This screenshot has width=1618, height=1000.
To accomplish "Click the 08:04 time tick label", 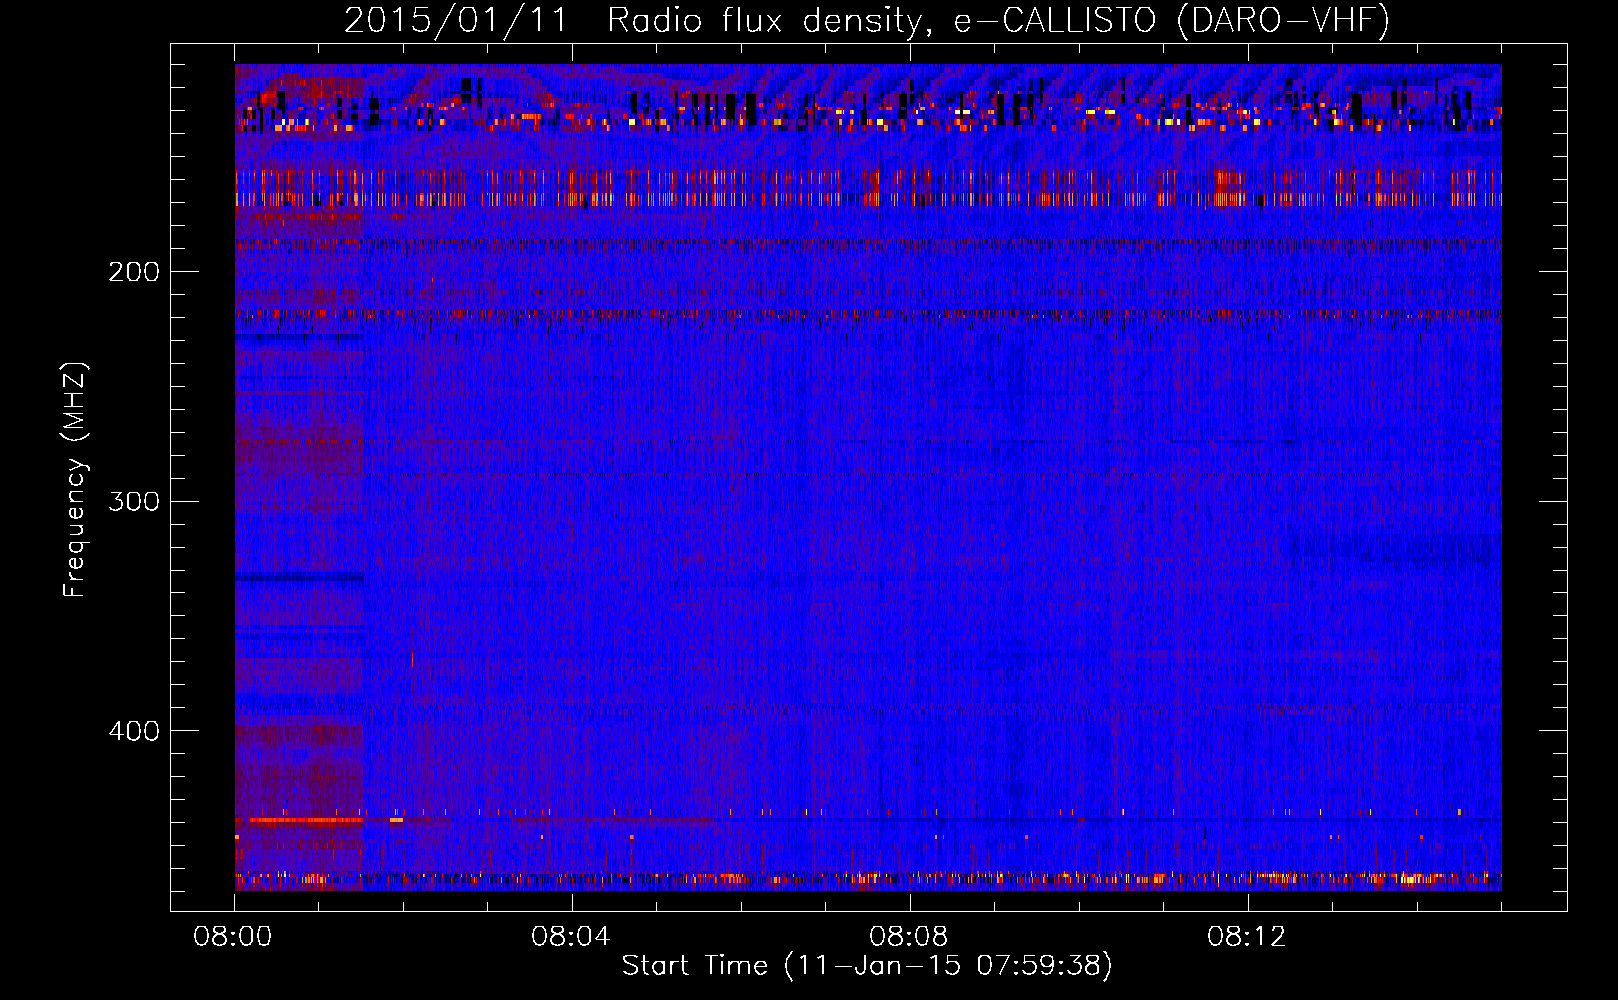I will [570, 937].
